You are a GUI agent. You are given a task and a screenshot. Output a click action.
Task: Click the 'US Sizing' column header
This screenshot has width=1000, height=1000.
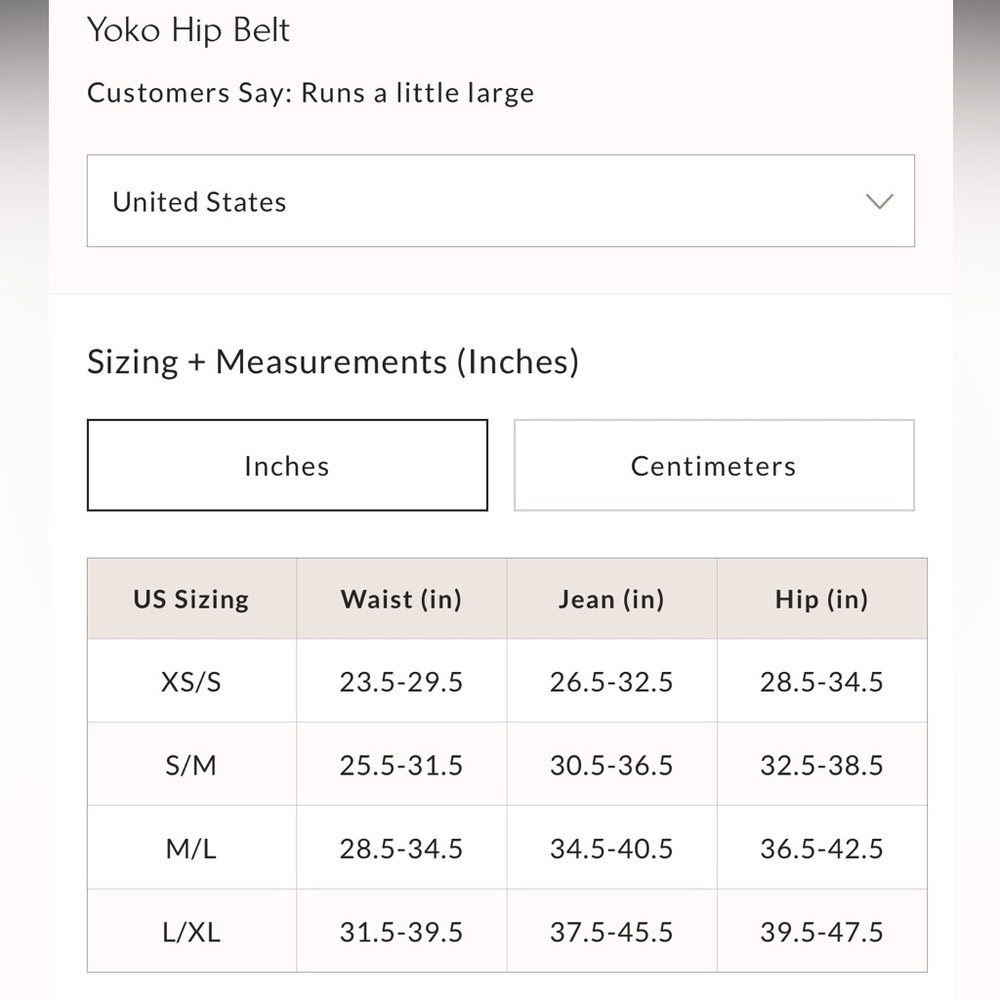point(191,599)
